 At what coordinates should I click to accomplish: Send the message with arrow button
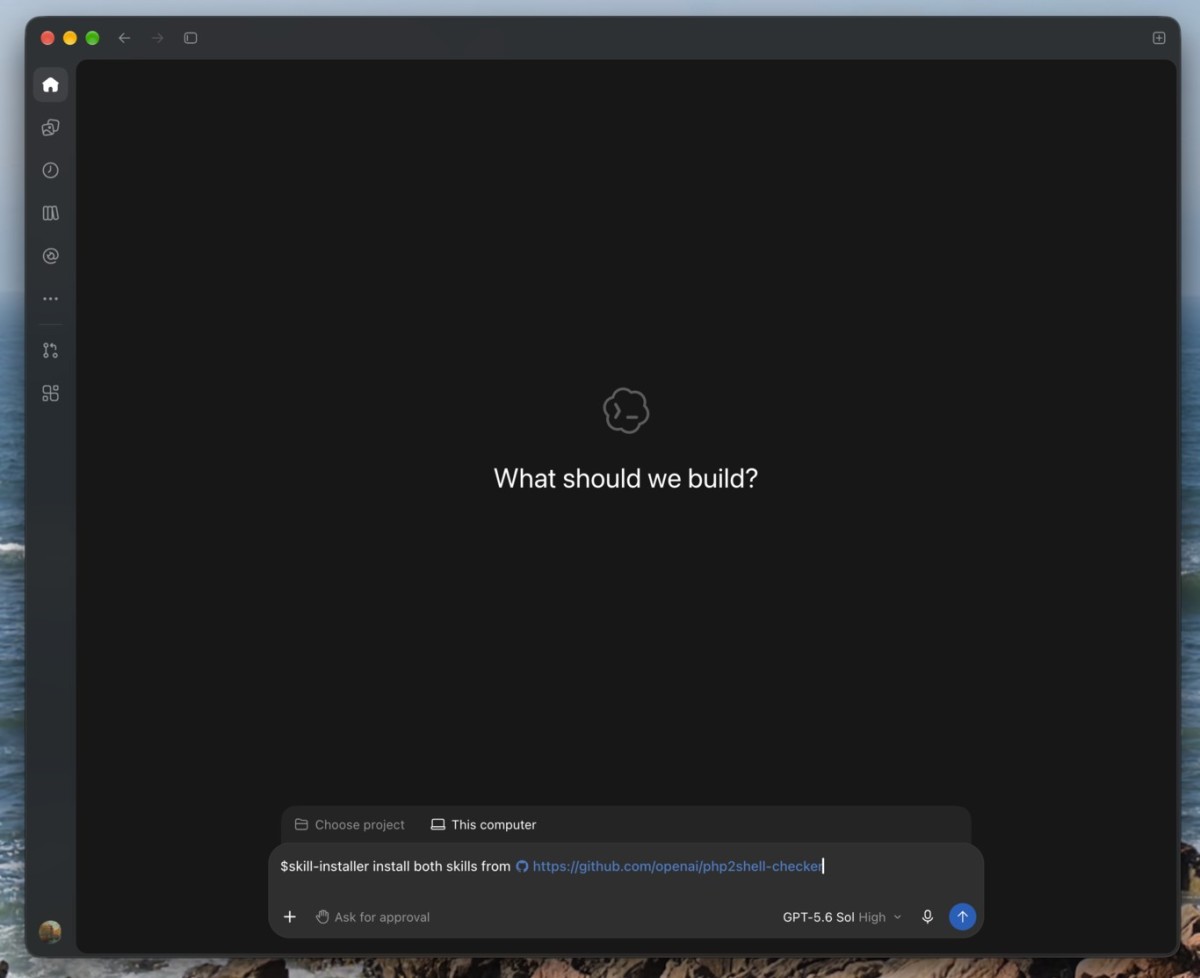click(x=962, y=917)
